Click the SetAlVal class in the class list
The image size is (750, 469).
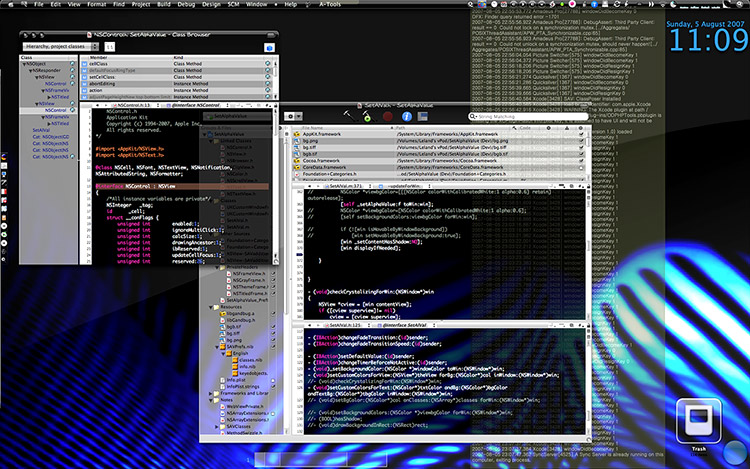[41, 130]
